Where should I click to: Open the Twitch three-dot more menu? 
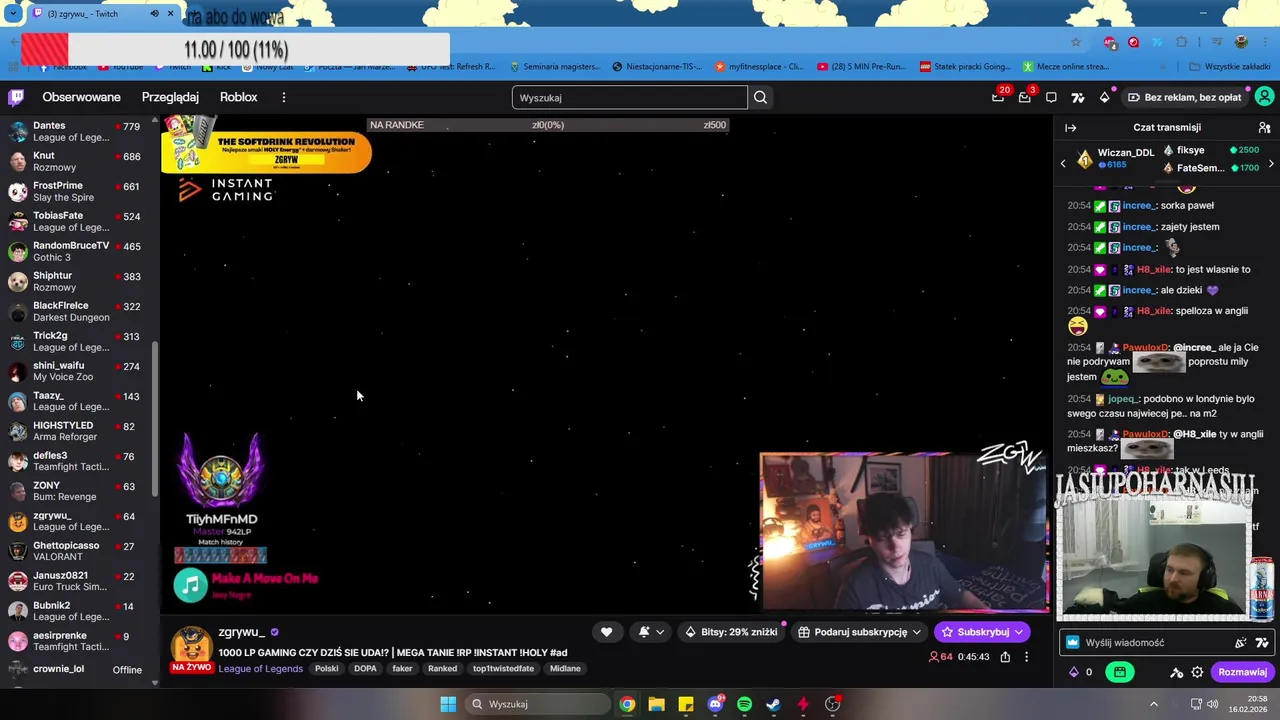tap(284, 97)
